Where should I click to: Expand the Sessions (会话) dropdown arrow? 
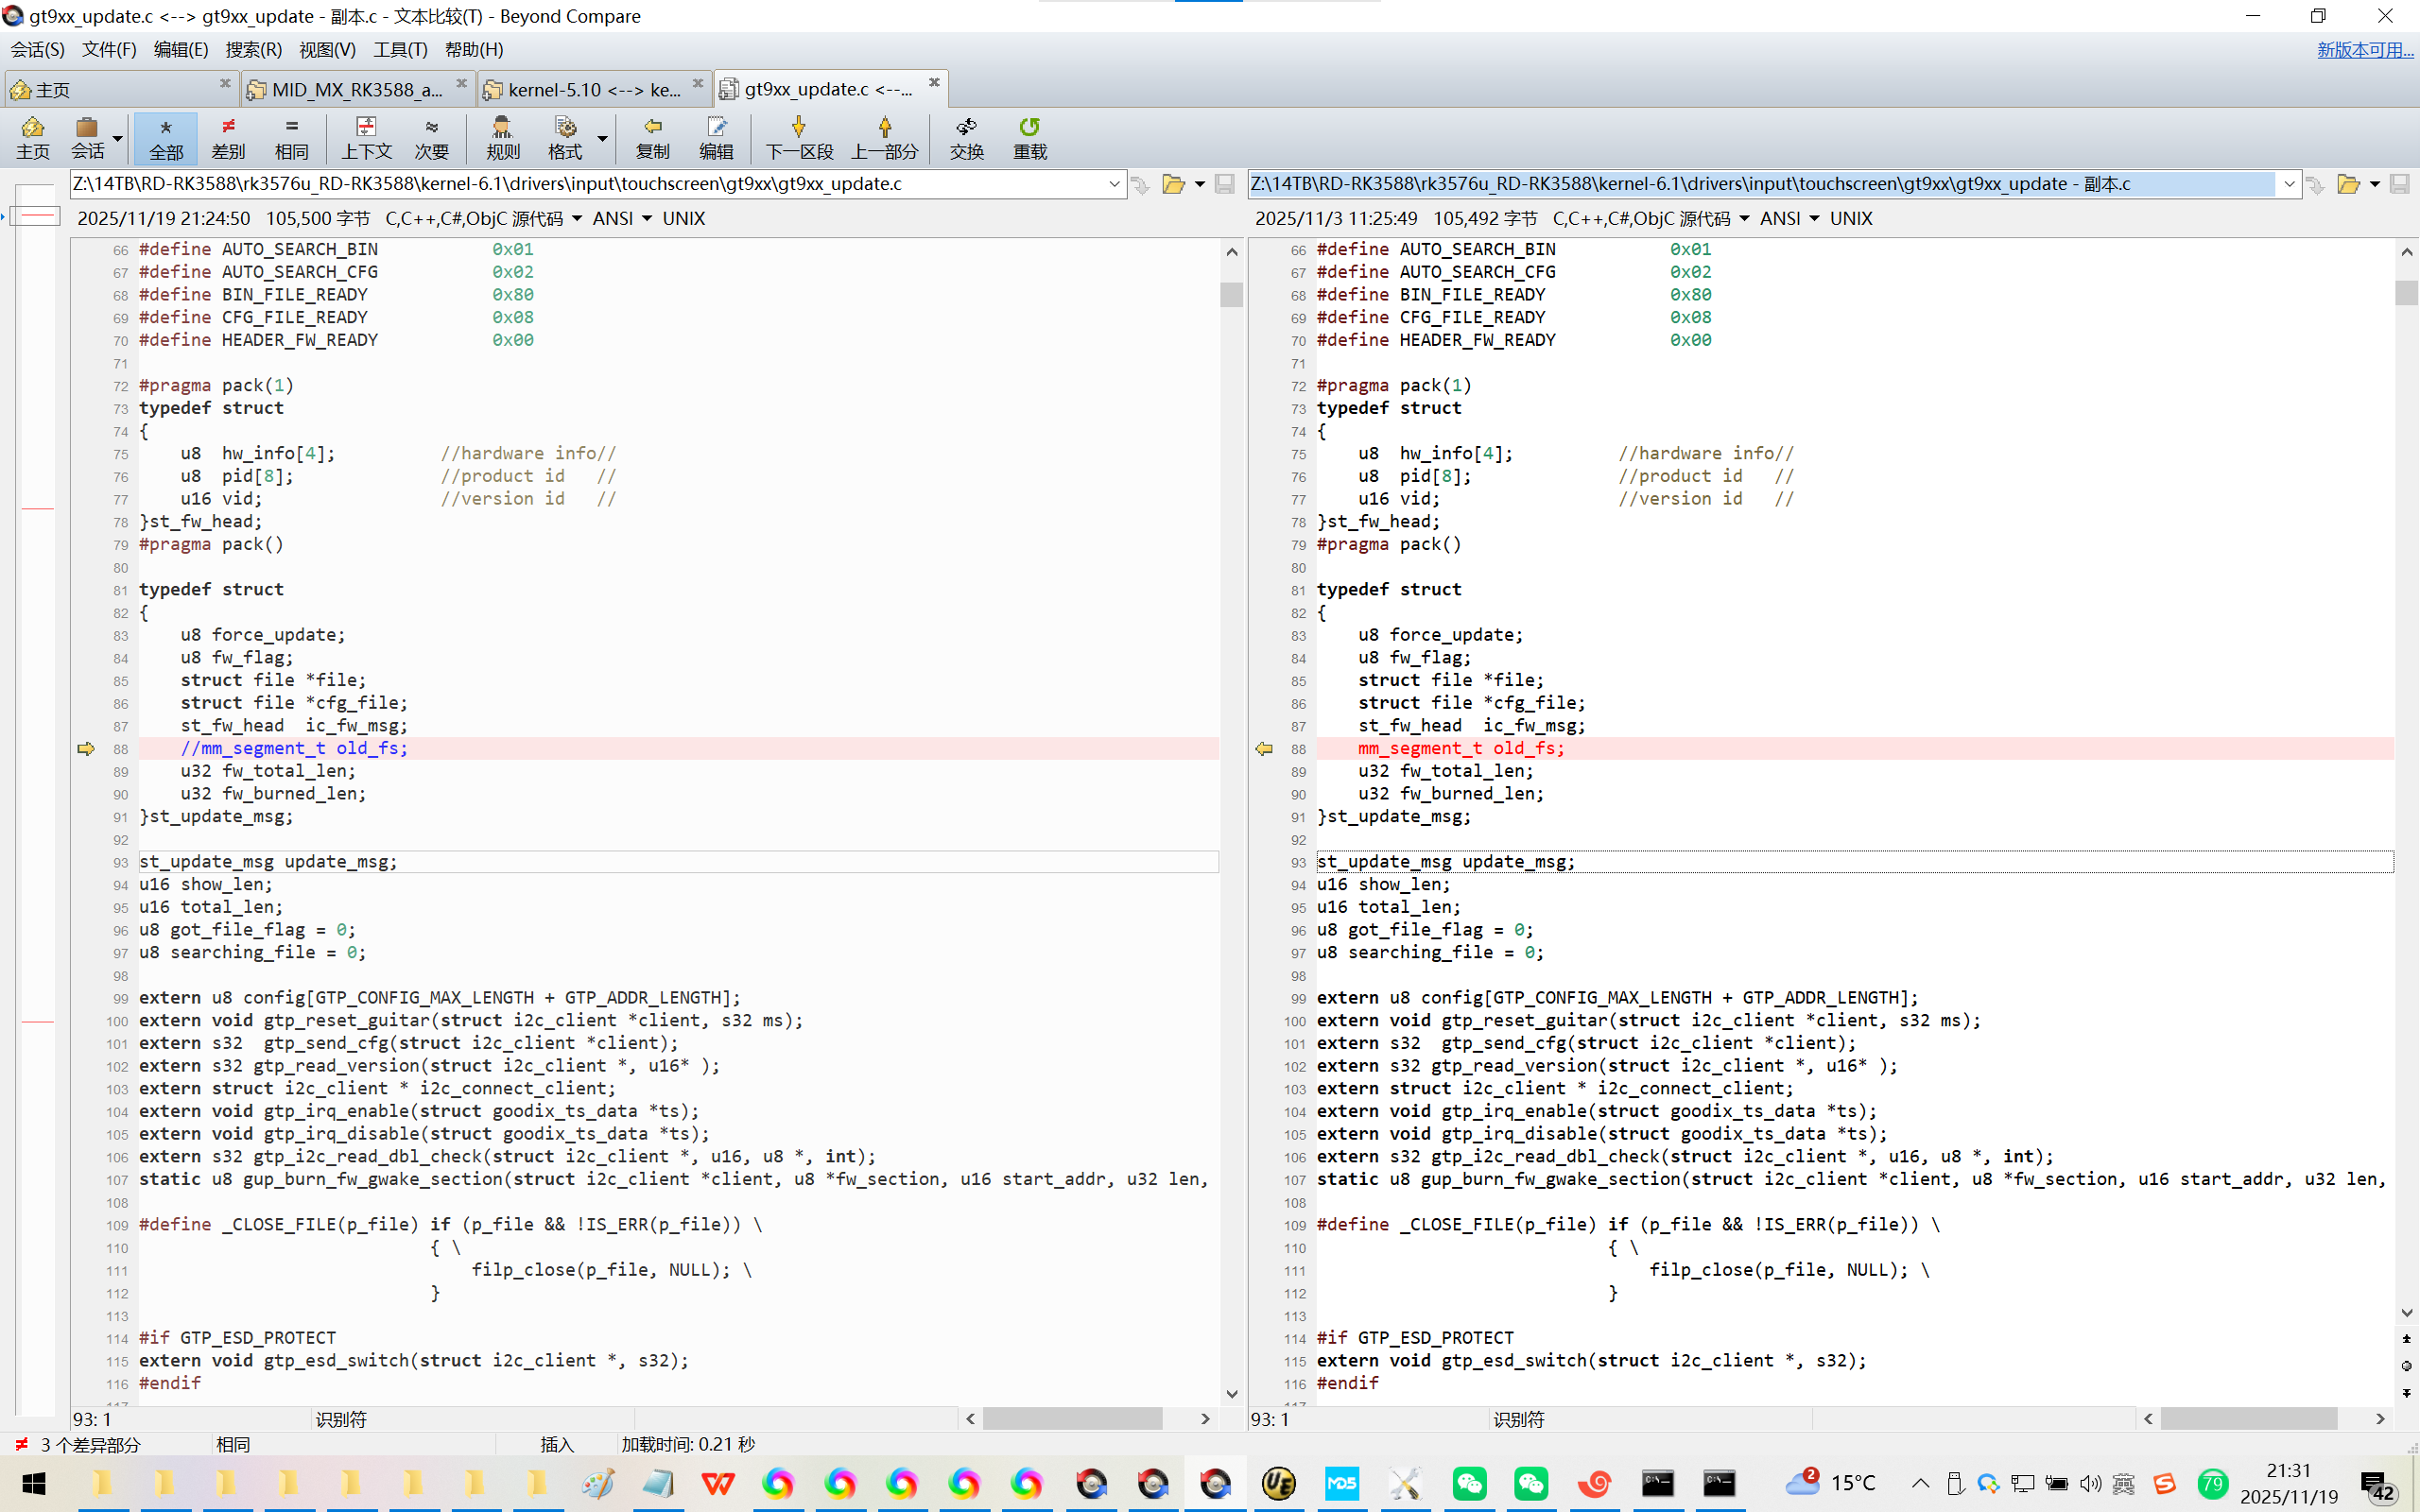pos(118,138)
